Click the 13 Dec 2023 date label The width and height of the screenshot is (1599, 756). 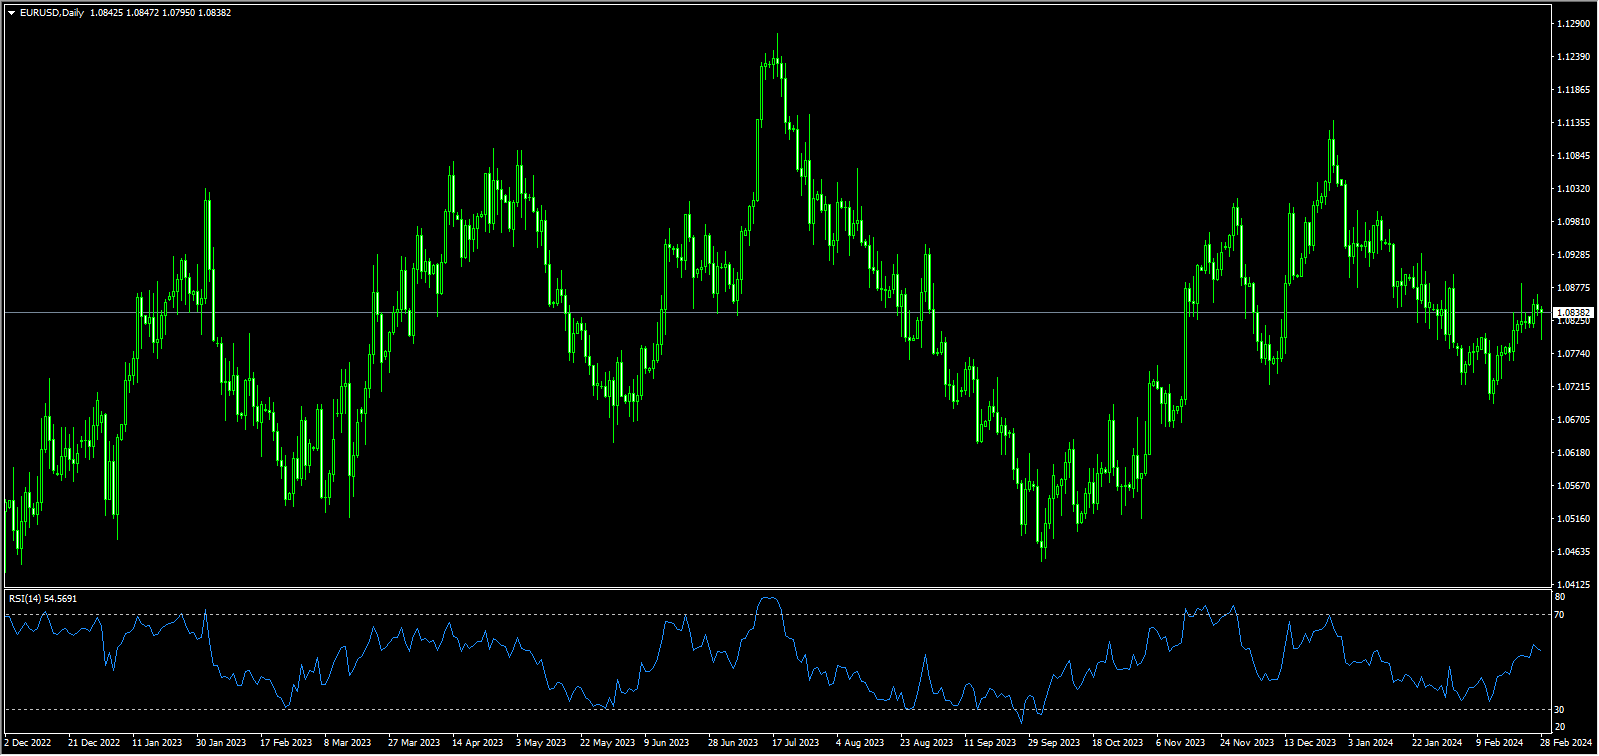(x=1310, y=743)
